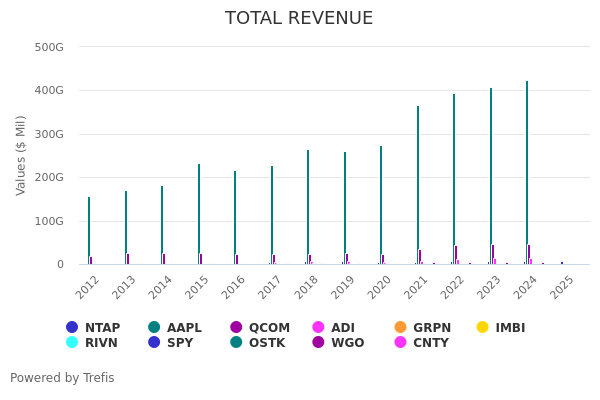Image resolution: width=600 pixels, height=400 pixels.
Task: Click the orange GRPN legend marker
Action: coord(400,328)
